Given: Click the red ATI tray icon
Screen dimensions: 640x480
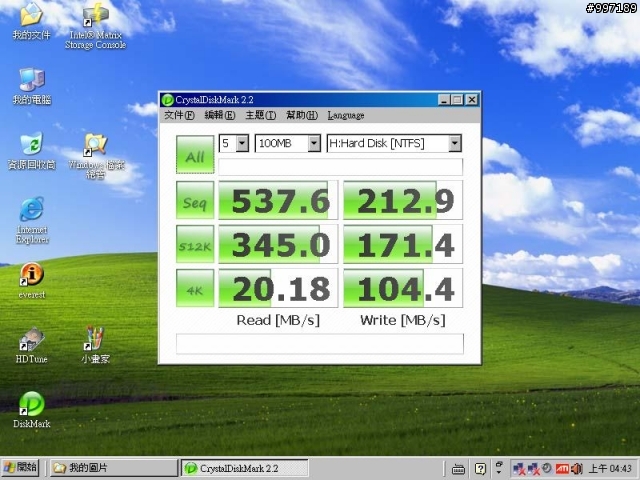Looking at the screenshot, I should tap(562, 469).
